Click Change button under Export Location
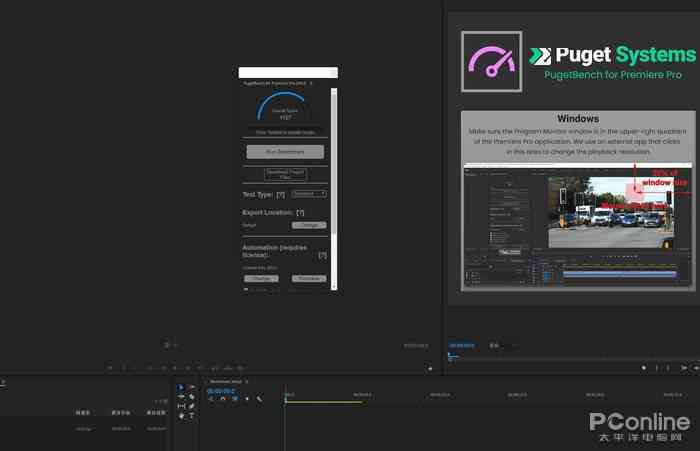700x451 pixels. click(309, 225)
